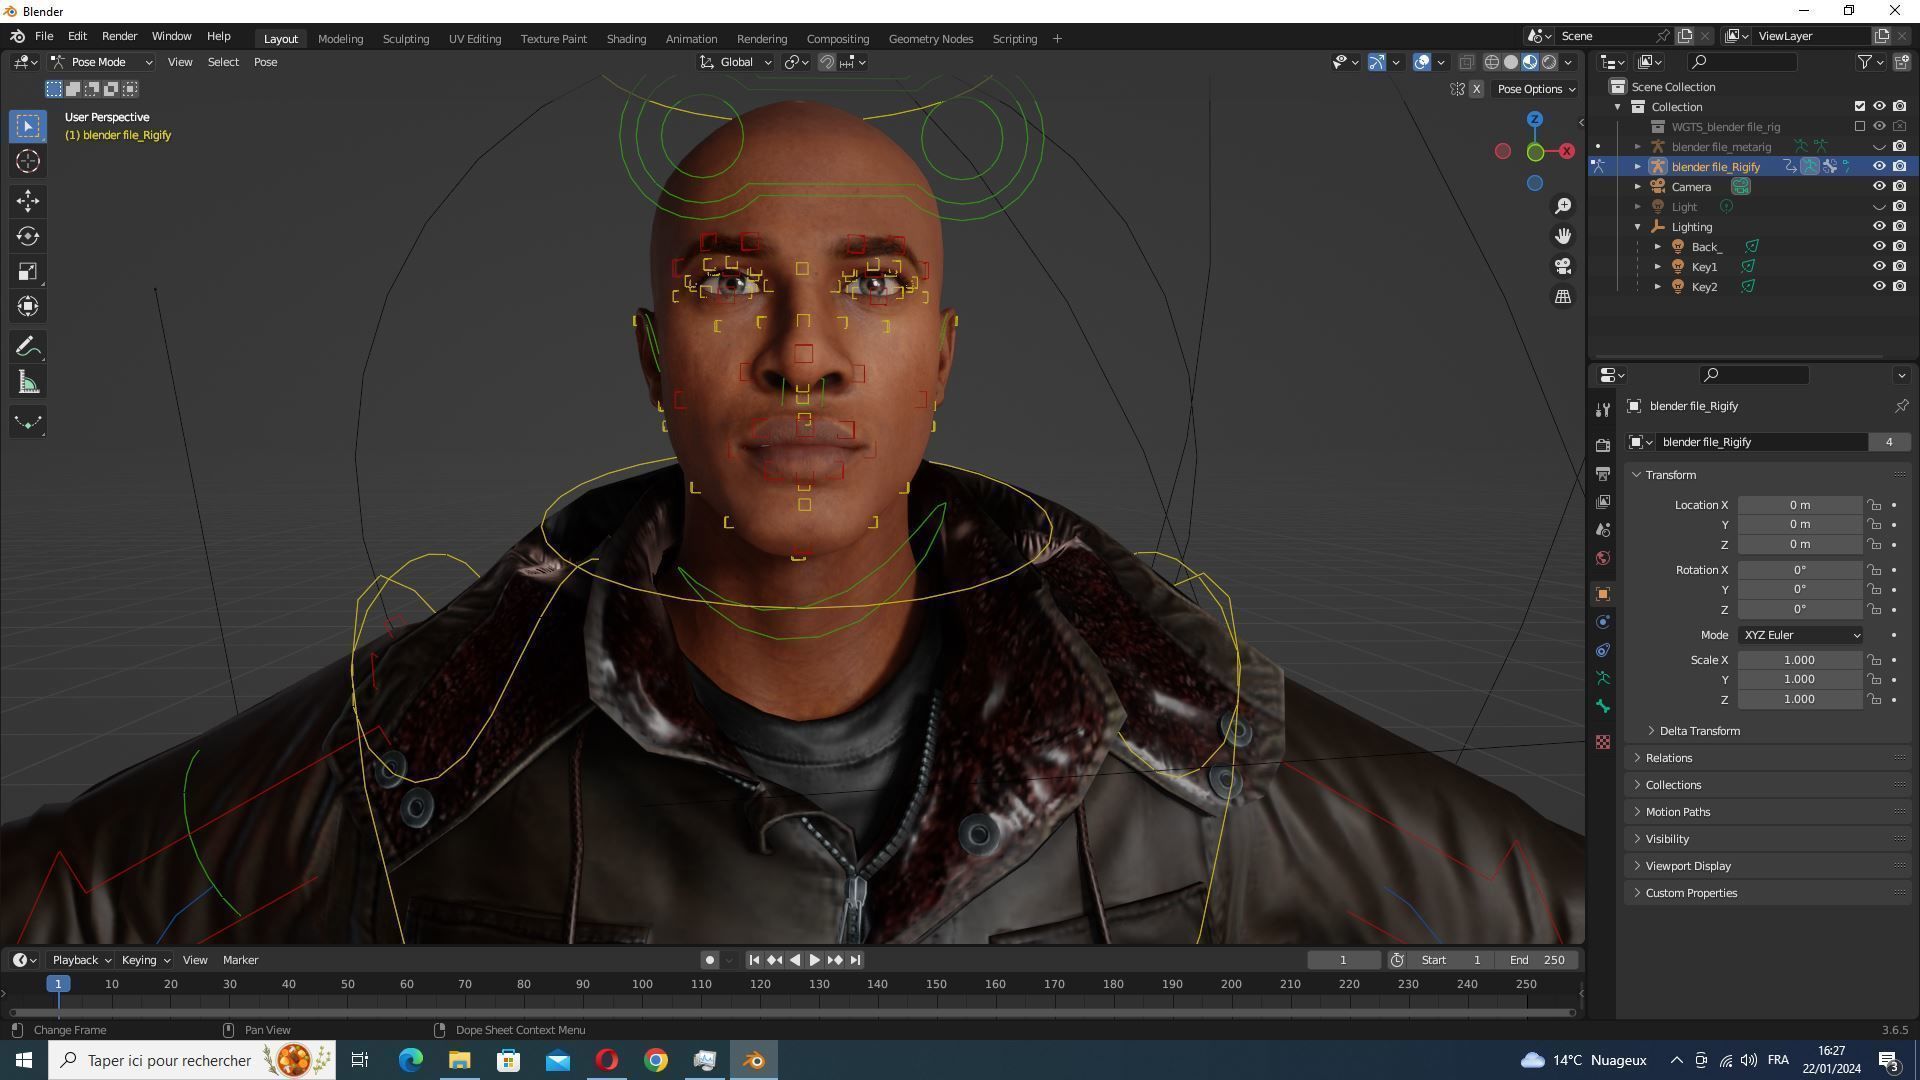Enable WGTS_blender file_rig collection checkbox

pyautogui.click(x=1859, y=126)
